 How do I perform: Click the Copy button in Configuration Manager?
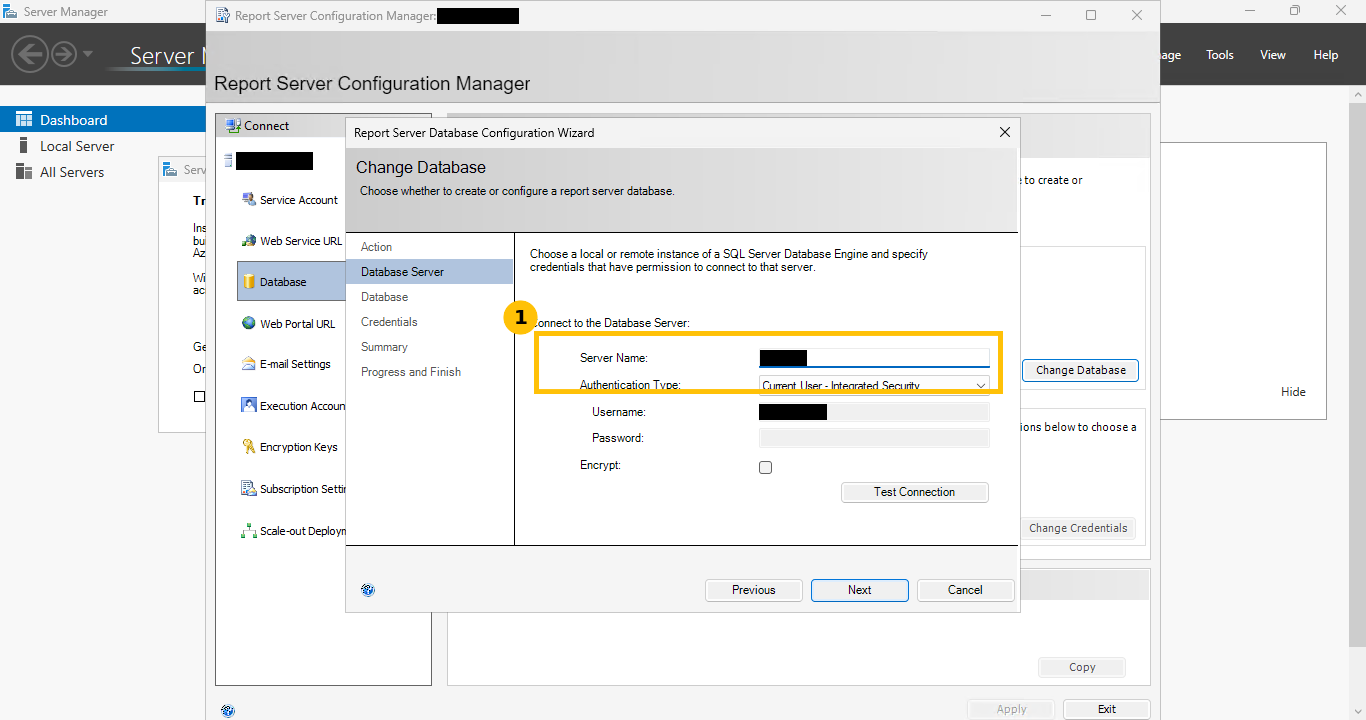point(1082,667)
